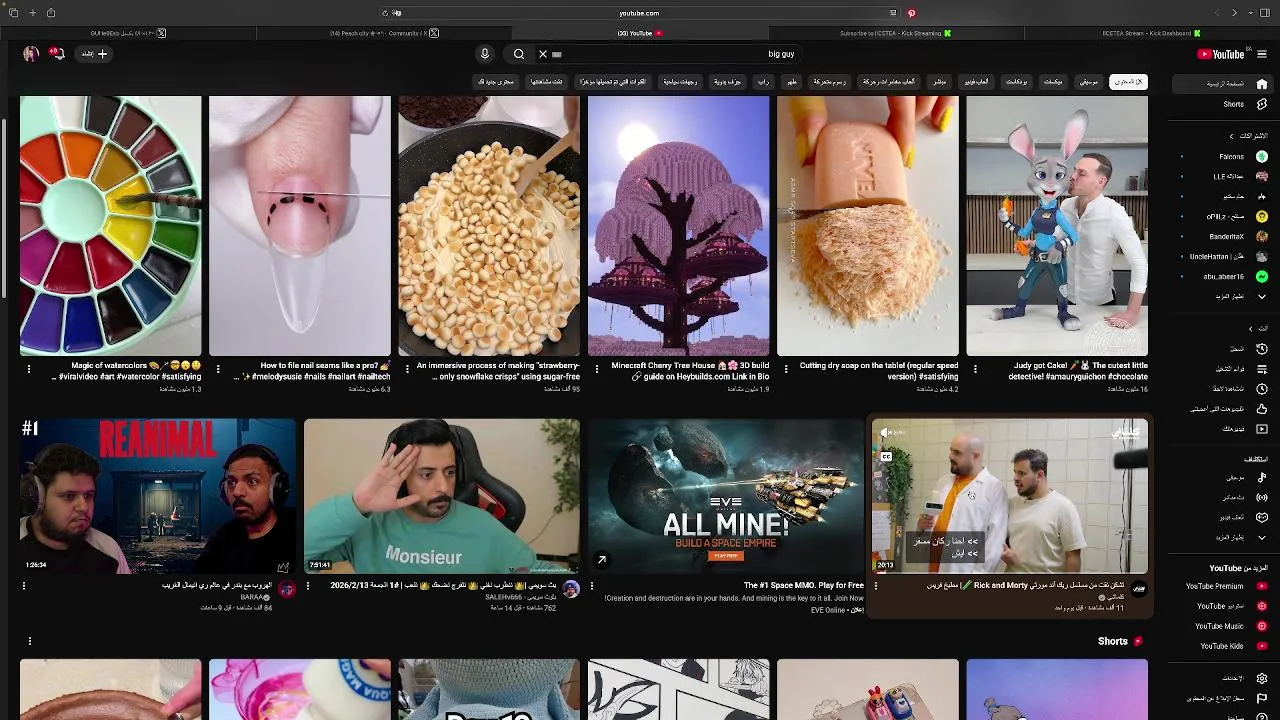Viewport: 1280px width, 720px height.
Task: Click the Safari address bar youtube.com
Action: click(x=639, y=13)
